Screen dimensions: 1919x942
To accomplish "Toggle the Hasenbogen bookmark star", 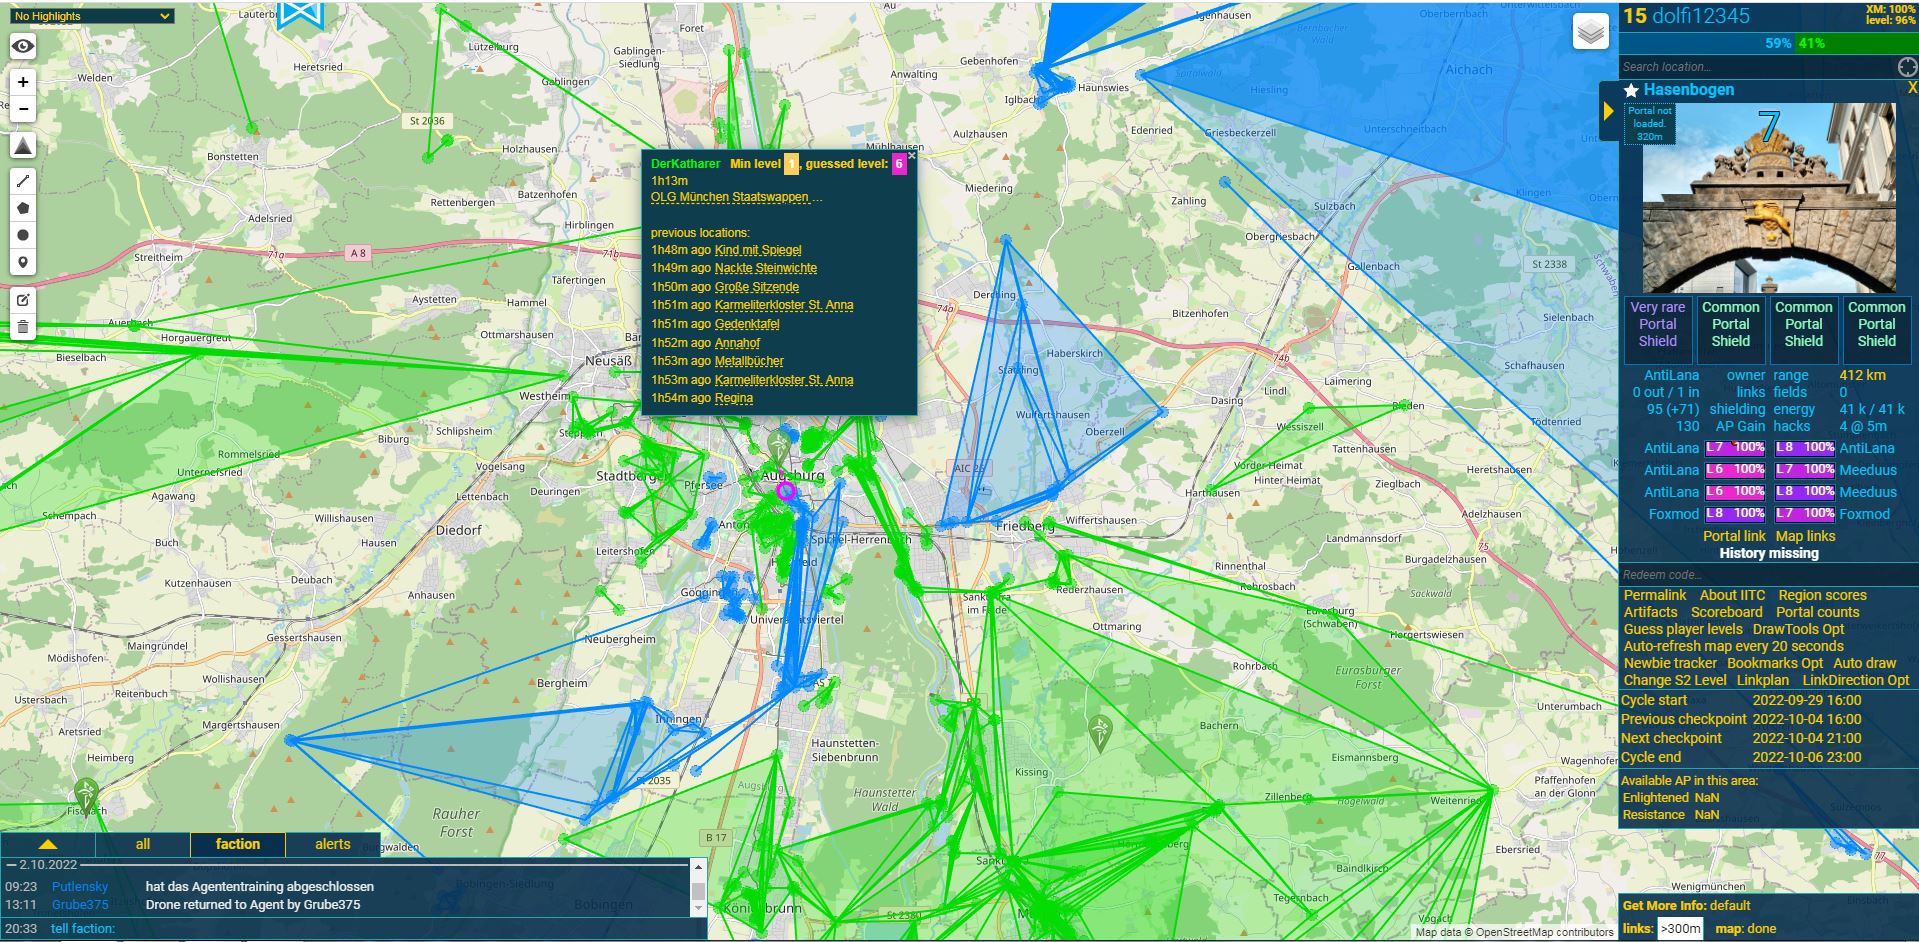I will click(x=1631, y=90).
